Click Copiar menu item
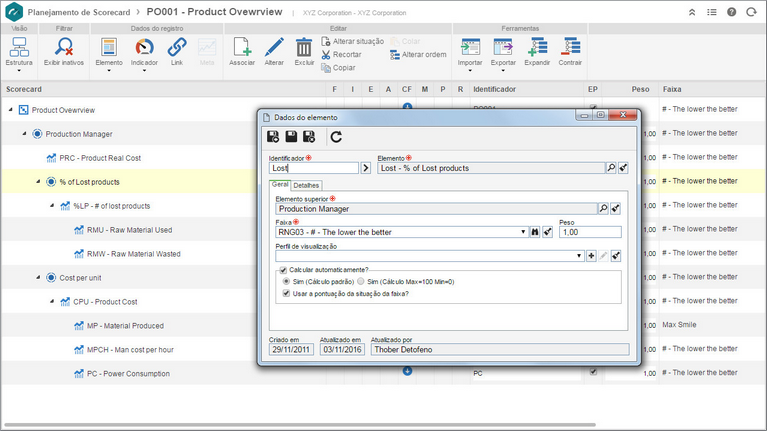The width and height of the screenshot is (767, 431). tap(338, 68)
